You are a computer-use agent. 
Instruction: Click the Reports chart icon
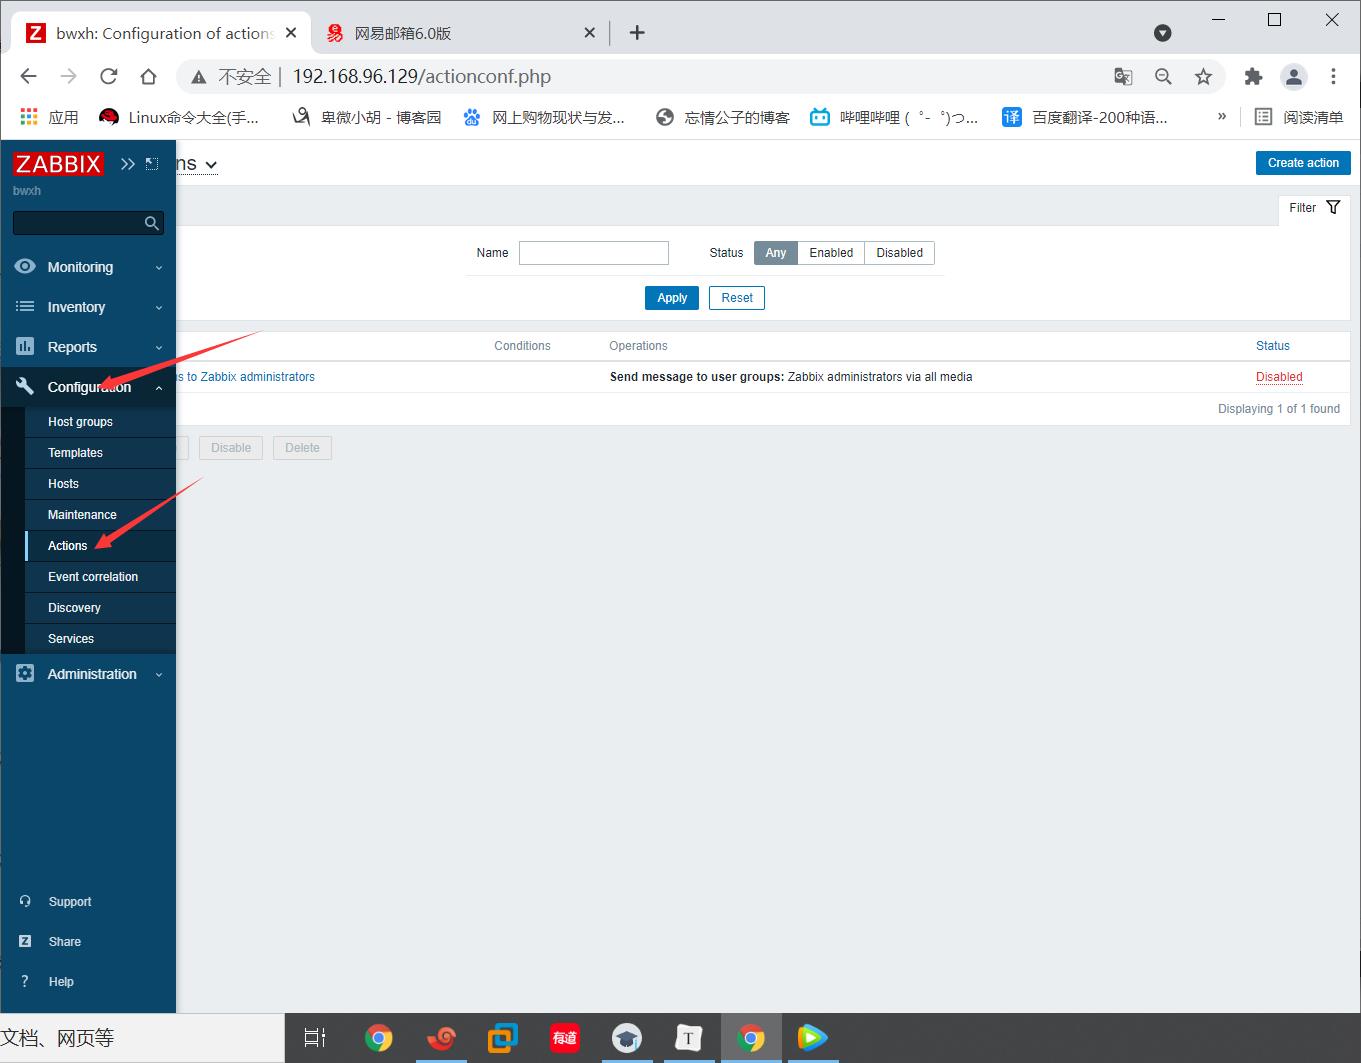point(25,347)
